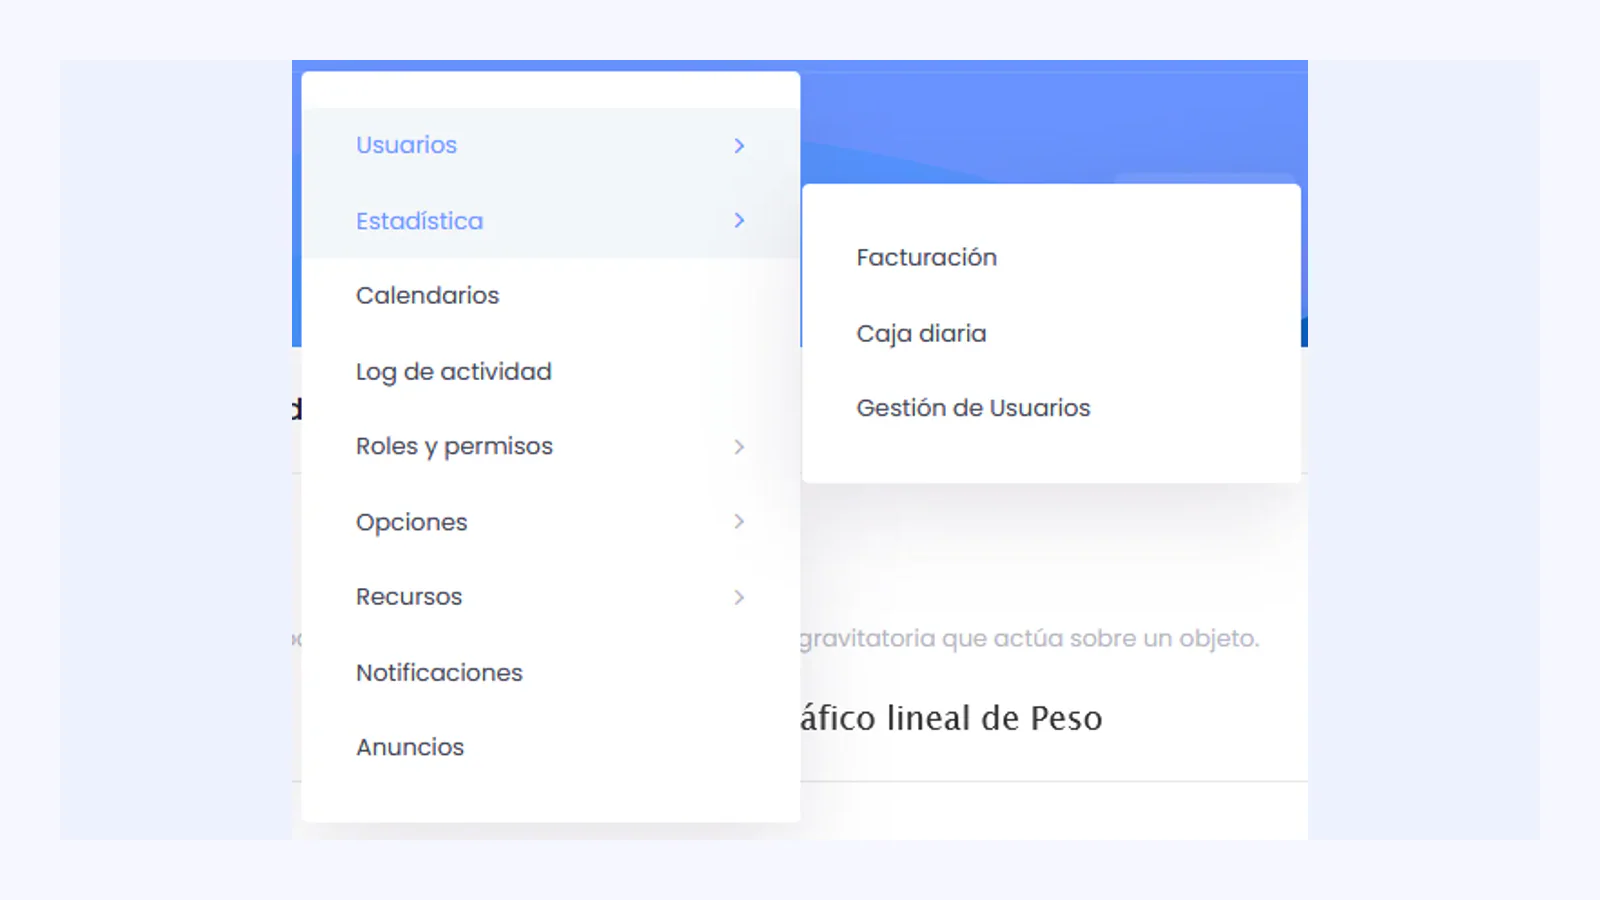Open Calendarios from the menu
This screenshot has width=1600, height=900.
(550, 296)
